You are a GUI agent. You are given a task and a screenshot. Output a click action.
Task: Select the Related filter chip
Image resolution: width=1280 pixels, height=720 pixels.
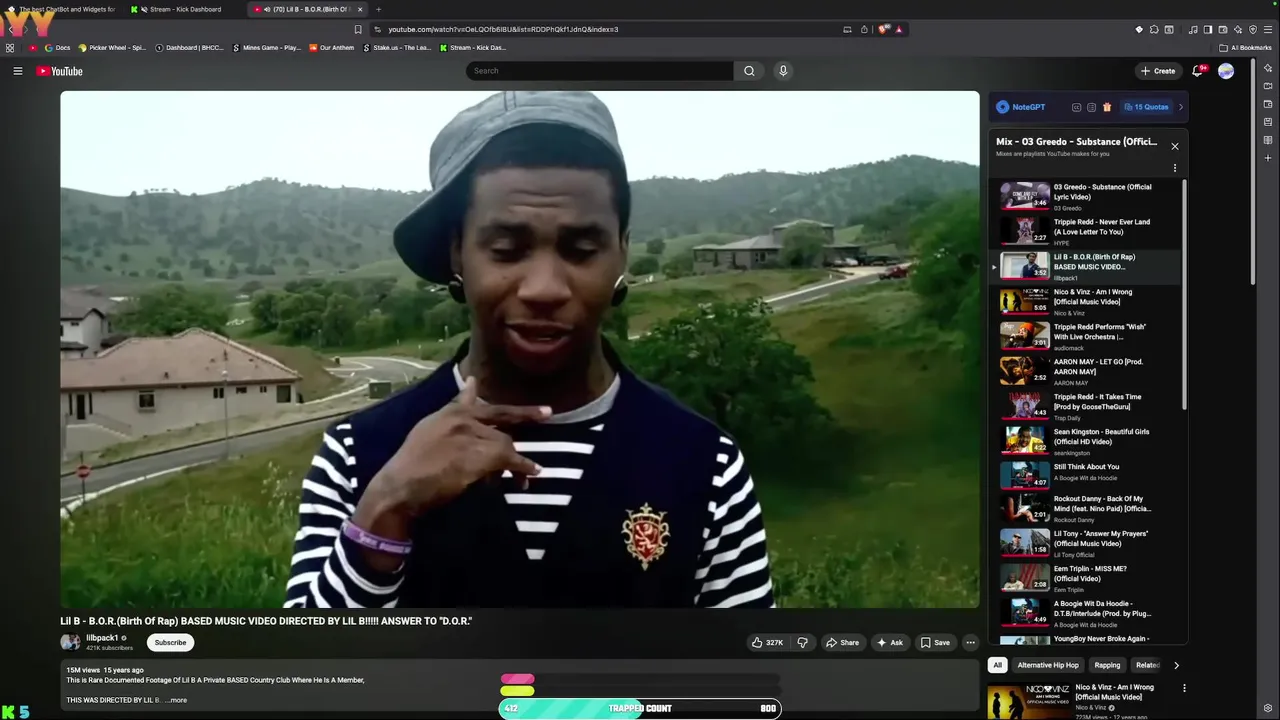tap(1147, 665)
